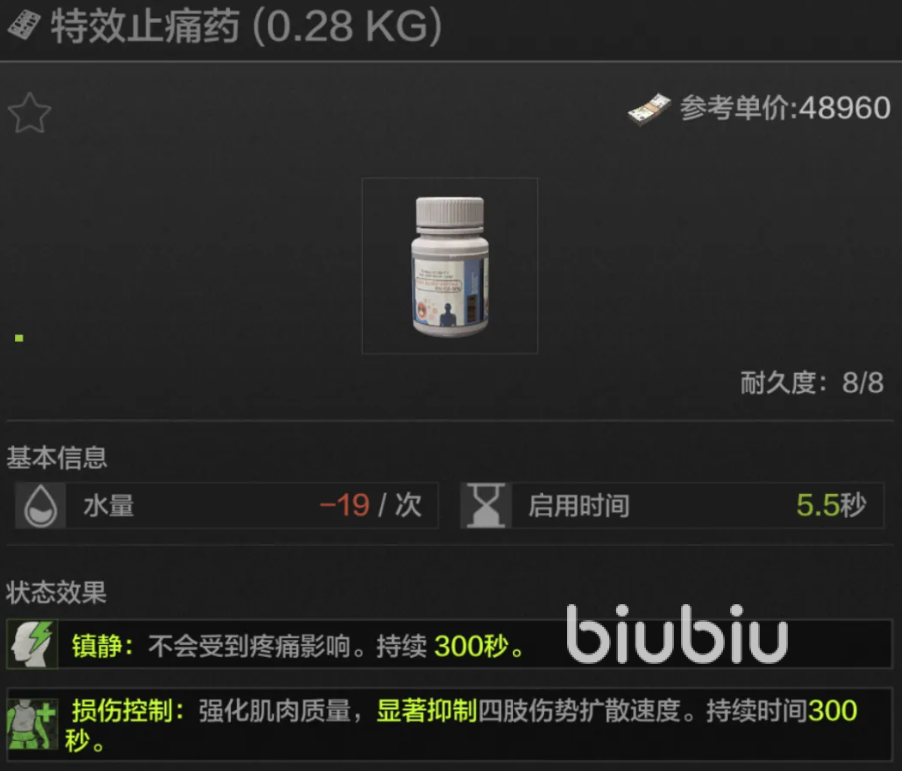This screenshot has width=902, height=771.
Task: Click the biubiu watermark logo
Action: click(677, 634)
